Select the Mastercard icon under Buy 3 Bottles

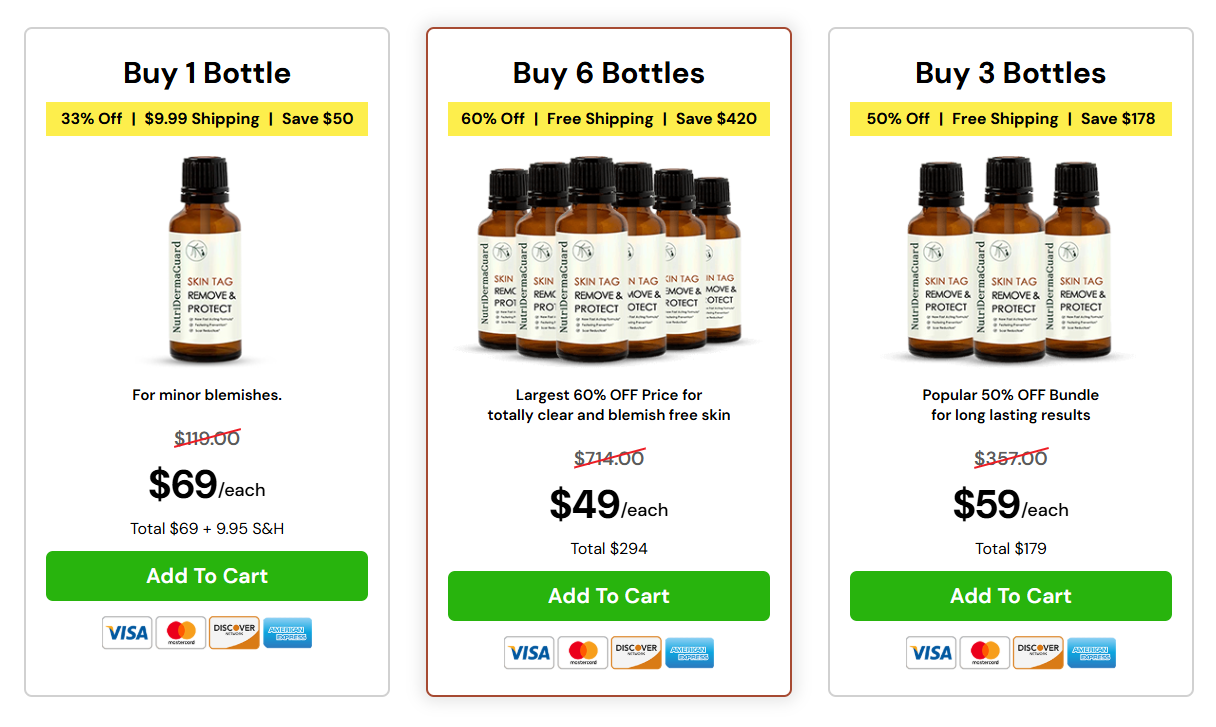tap(985, 652)
